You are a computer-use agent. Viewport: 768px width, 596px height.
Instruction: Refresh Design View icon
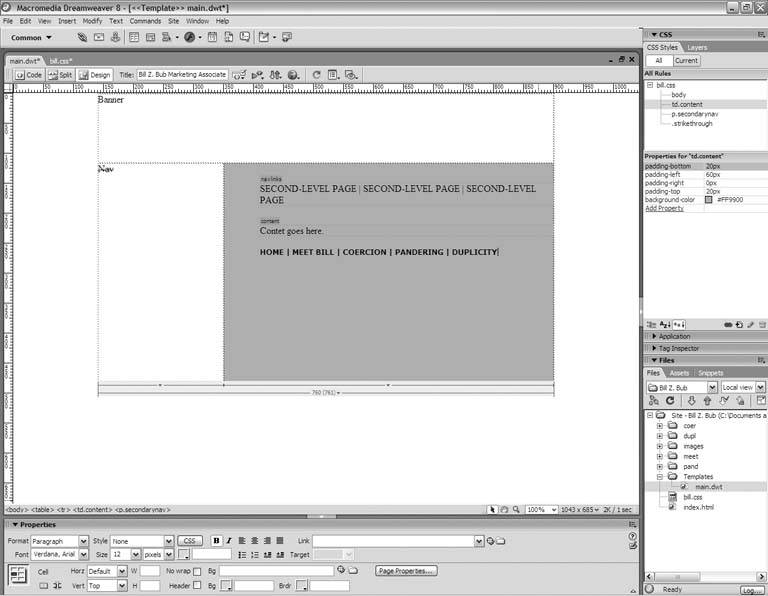point(316,75)
